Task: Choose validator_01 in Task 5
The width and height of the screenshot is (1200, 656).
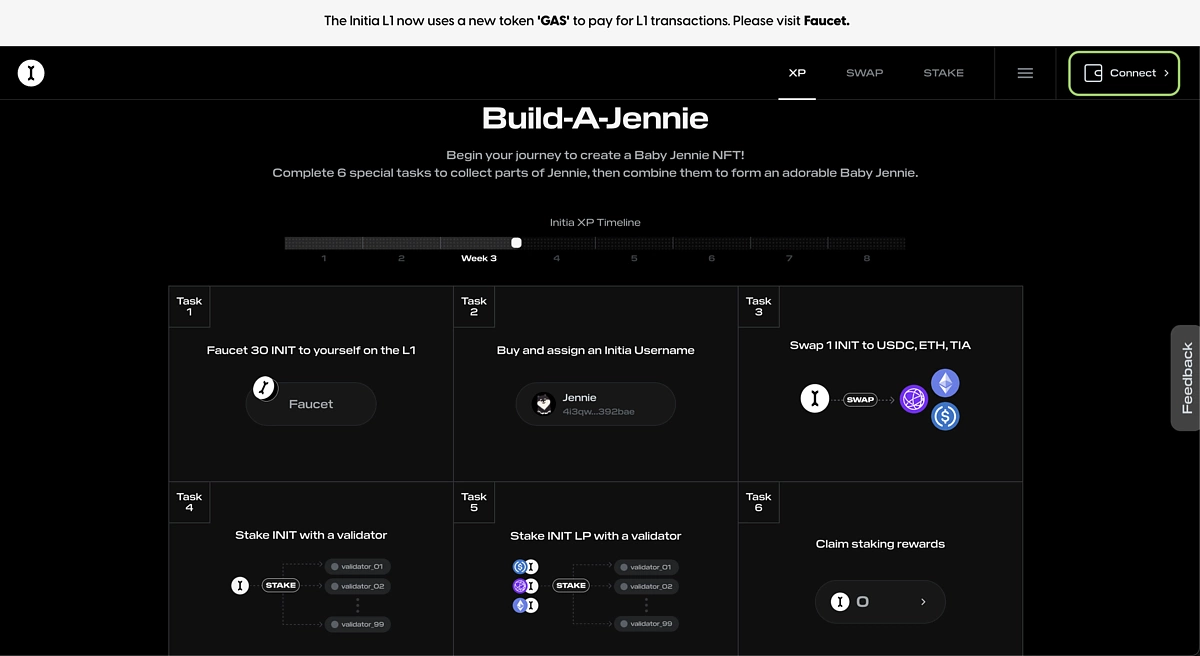Action: (x=647, y=566)
